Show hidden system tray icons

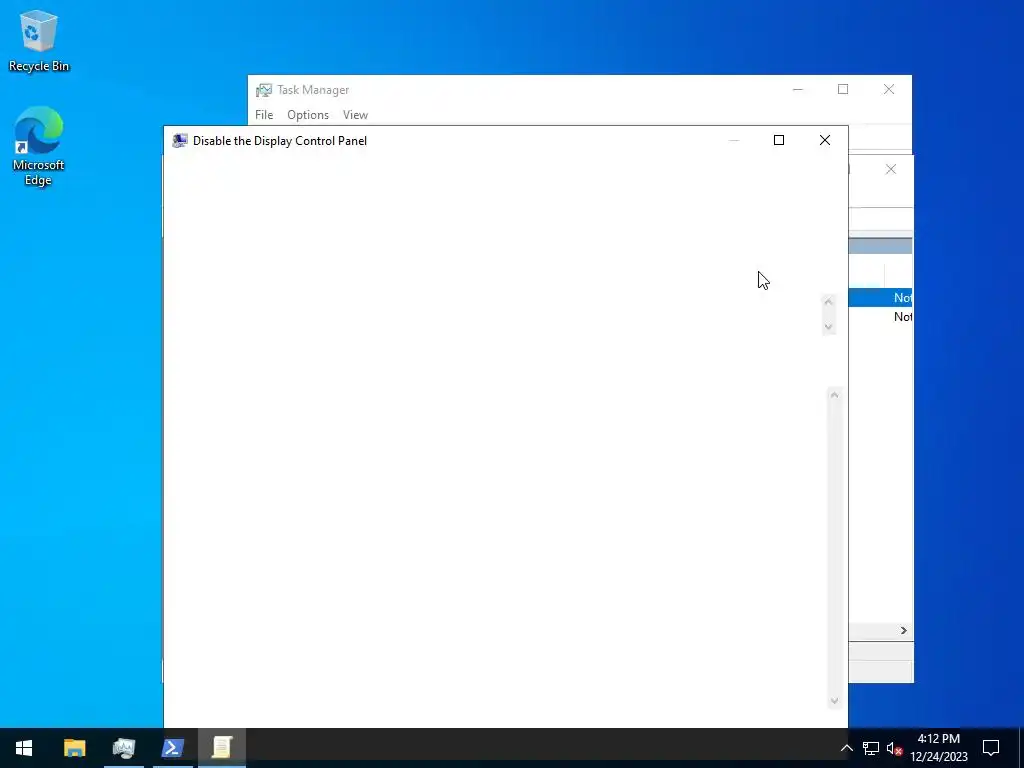[846, 748]
